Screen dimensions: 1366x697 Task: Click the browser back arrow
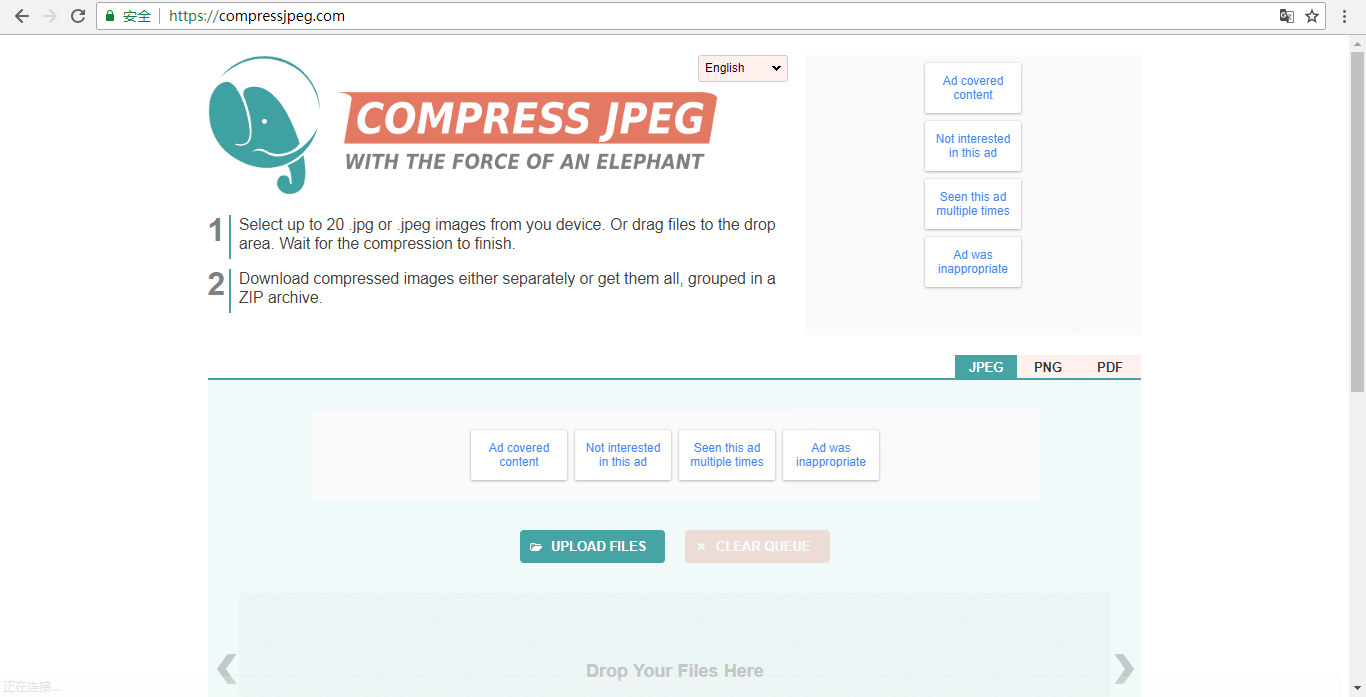point(22,16)
